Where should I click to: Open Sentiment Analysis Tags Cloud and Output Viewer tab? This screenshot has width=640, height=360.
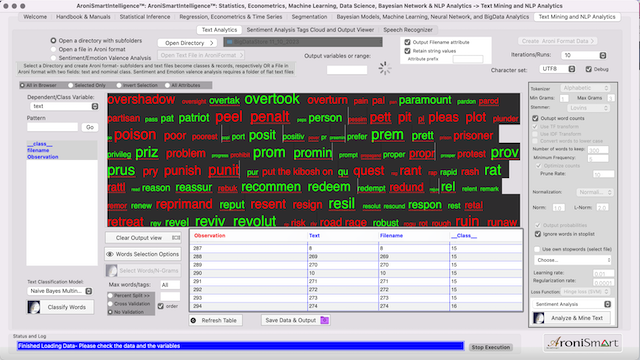click(310, 30)
